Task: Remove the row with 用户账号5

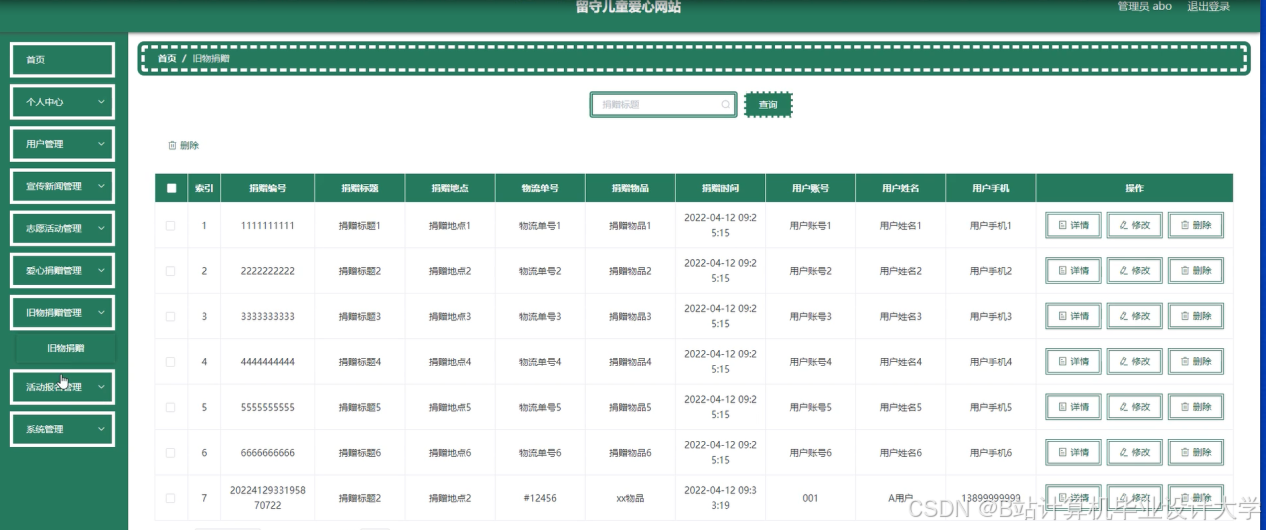Action: 1195,407
